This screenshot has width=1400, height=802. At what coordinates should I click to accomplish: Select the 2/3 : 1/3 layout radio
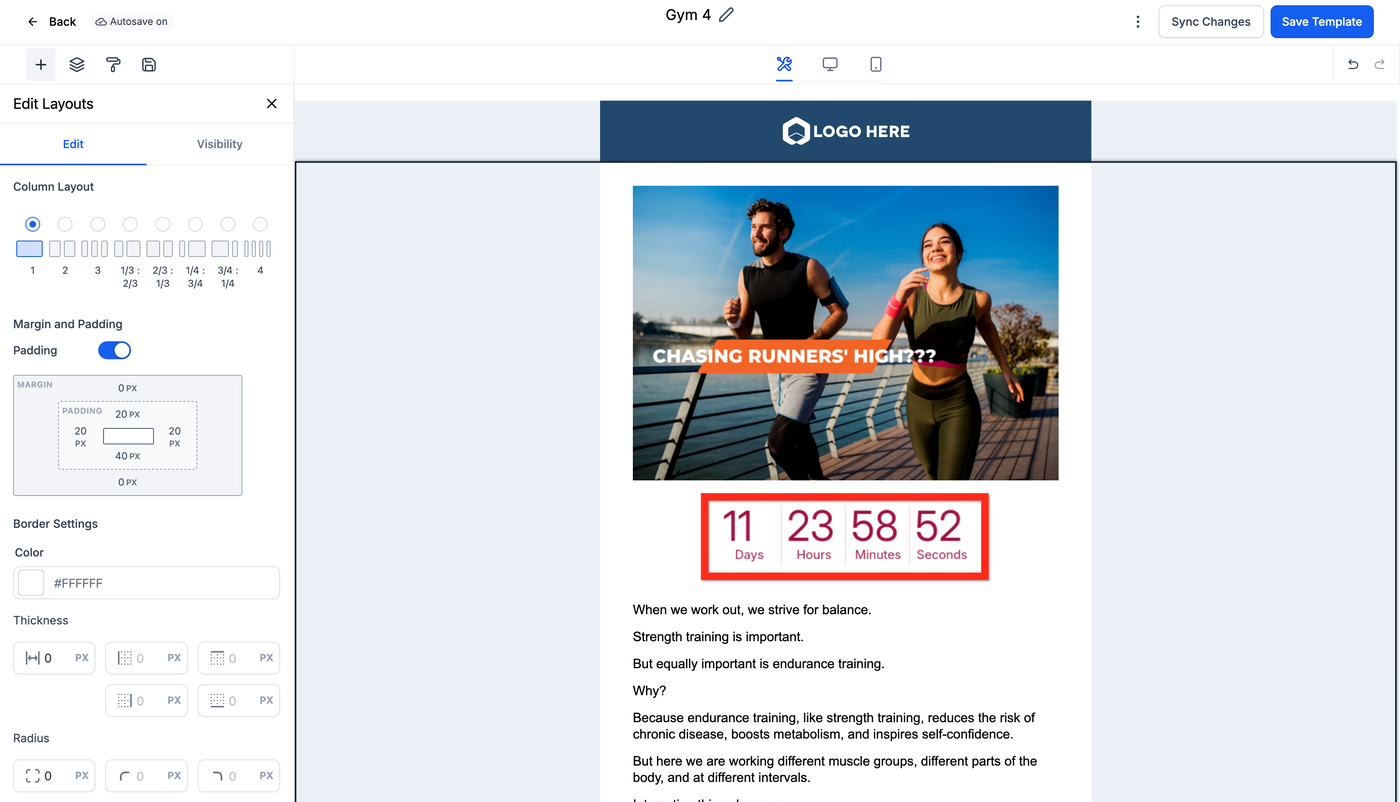click(x=162, y=224)
